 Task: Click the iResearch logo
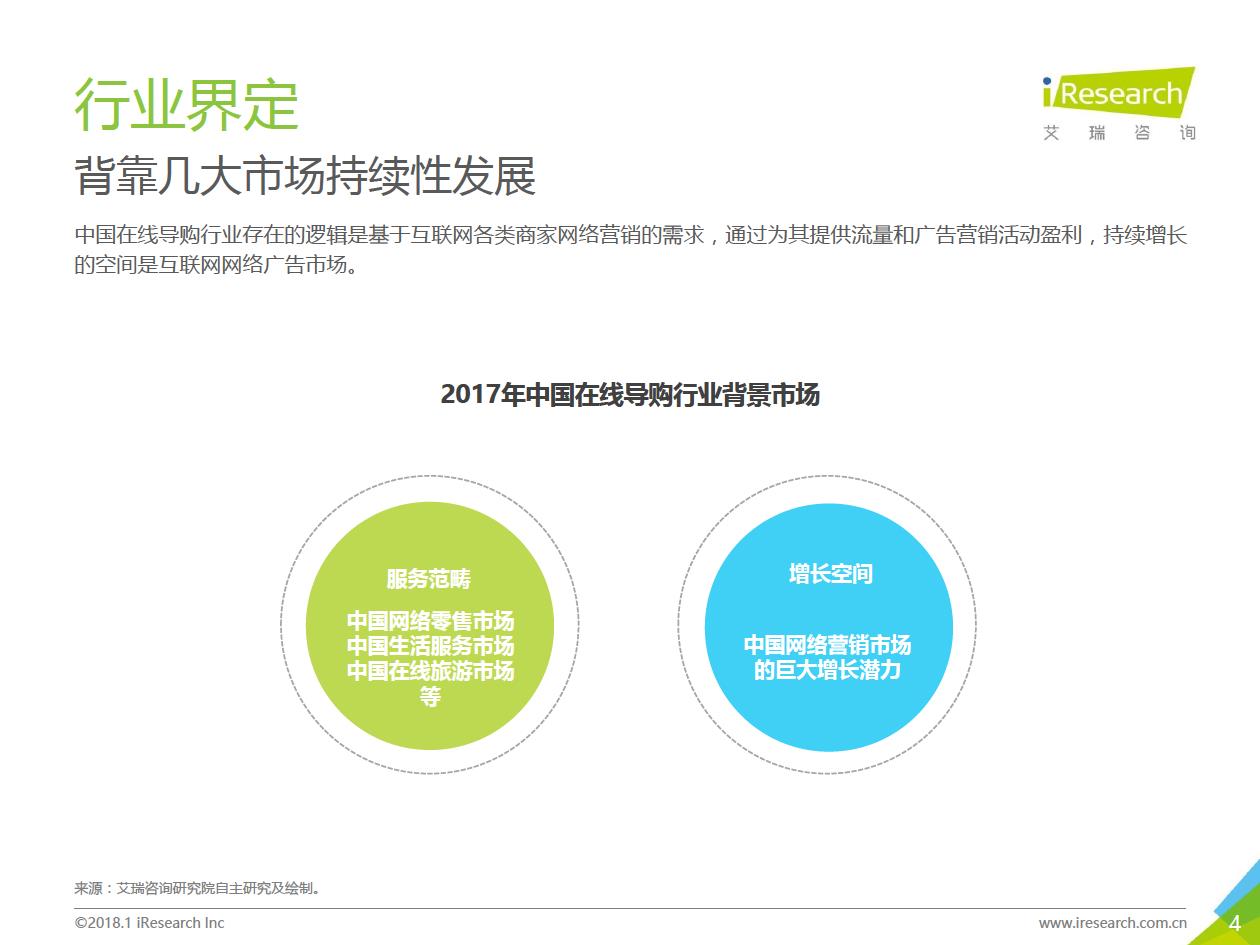point(1118,94)
